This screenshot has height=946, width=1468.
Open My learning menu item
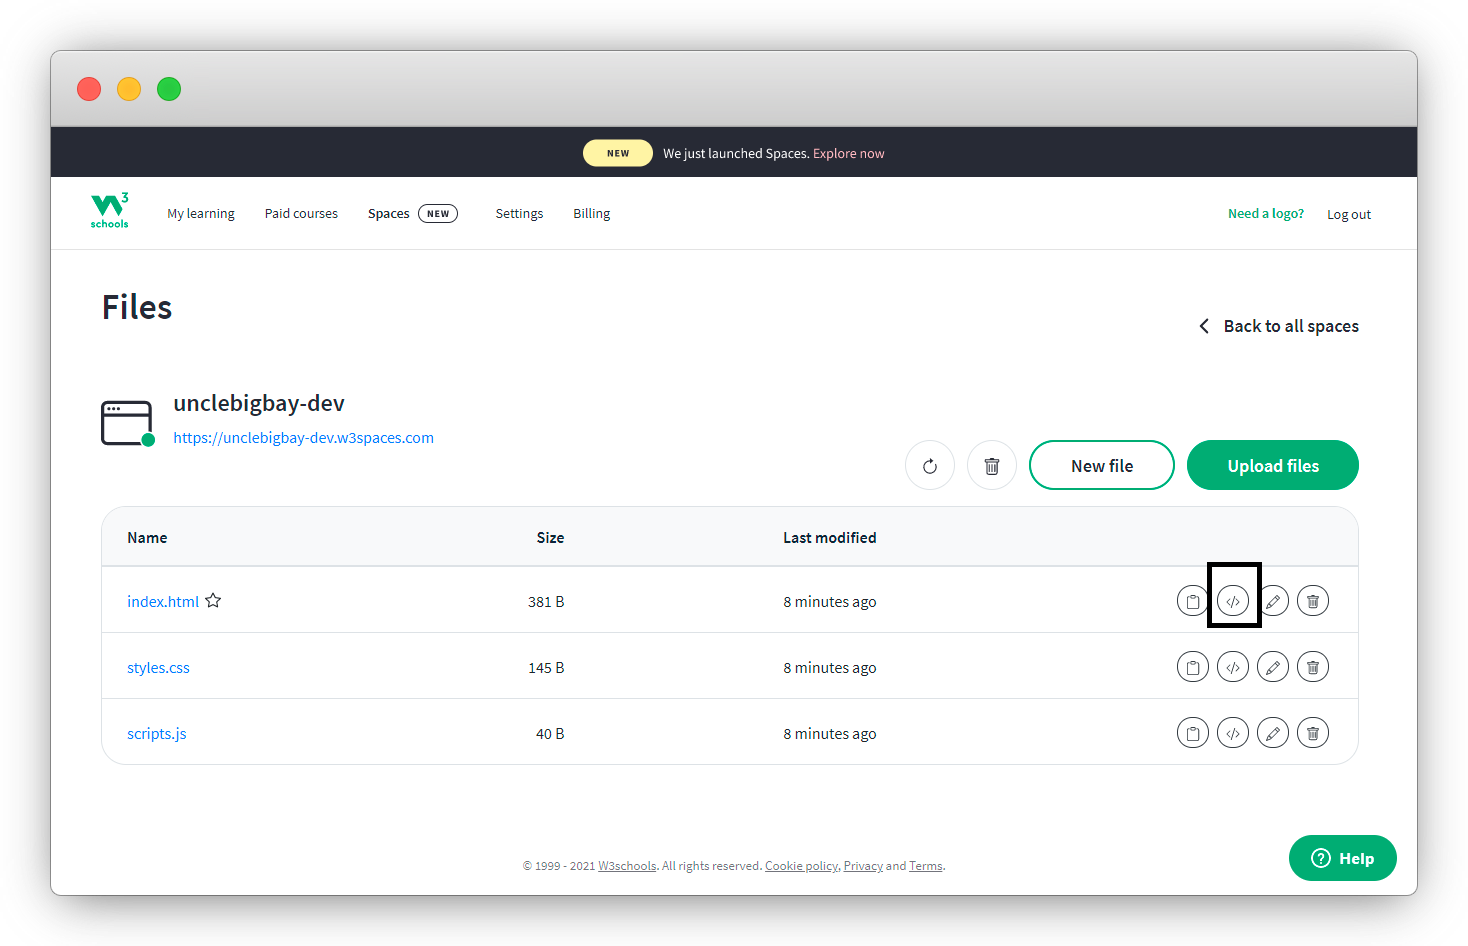[x=201, y=214]
